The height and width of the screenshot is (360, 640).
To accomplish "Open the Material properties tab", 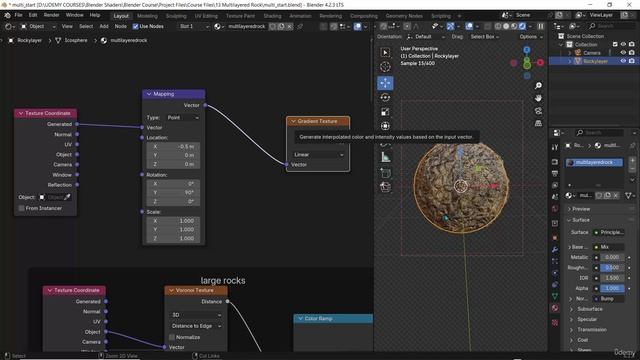I will click(x=555, y=308).
